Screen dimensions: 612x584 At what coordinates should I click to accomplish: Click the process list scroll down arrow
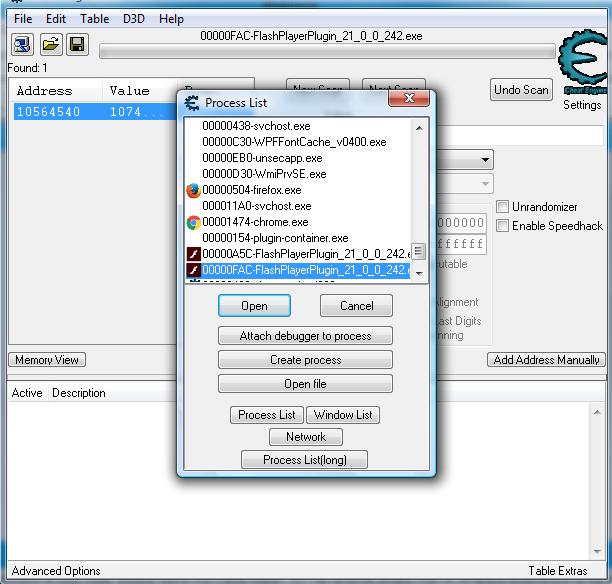coord(419,272)
